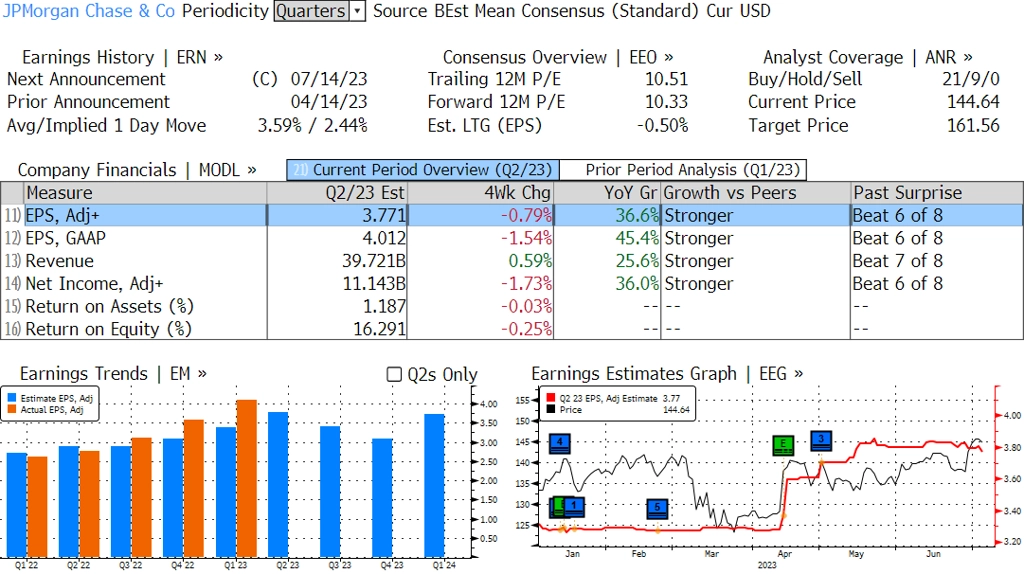The height and width of the screenshot is (574, 1024).
Task: Click the blue estimate bar for Q2'23
Action: [278, 484]
